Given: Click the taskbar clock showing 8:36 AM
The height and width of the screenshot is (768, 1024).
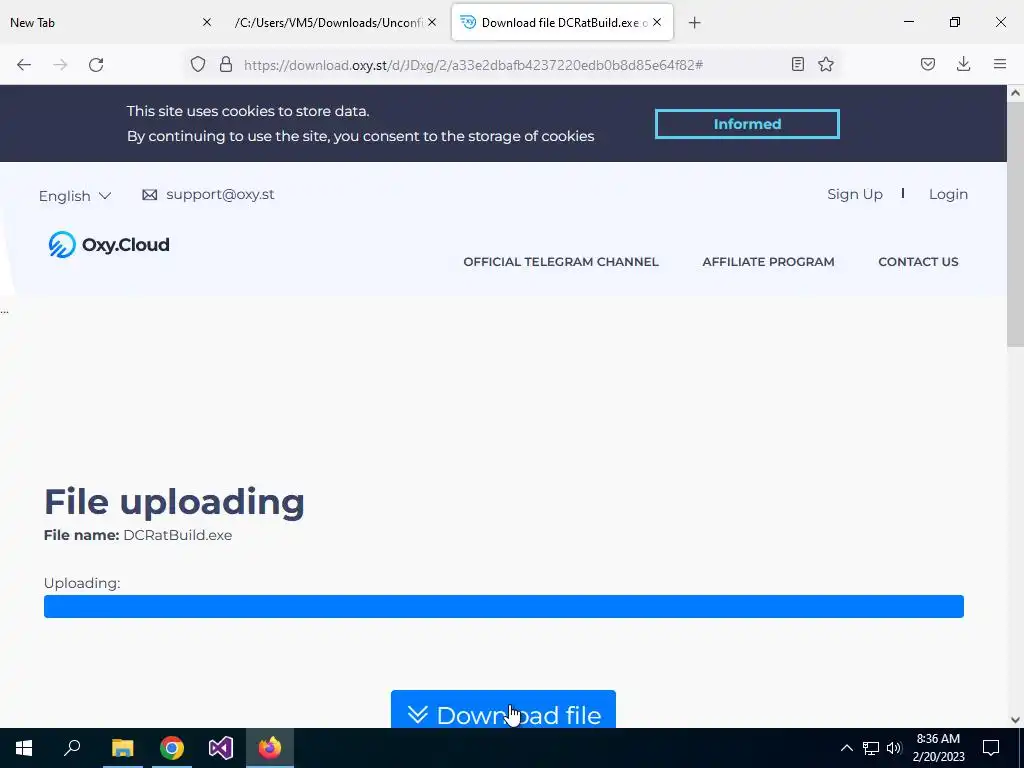Looking at the screenshot, I should [x=938, y=748].
